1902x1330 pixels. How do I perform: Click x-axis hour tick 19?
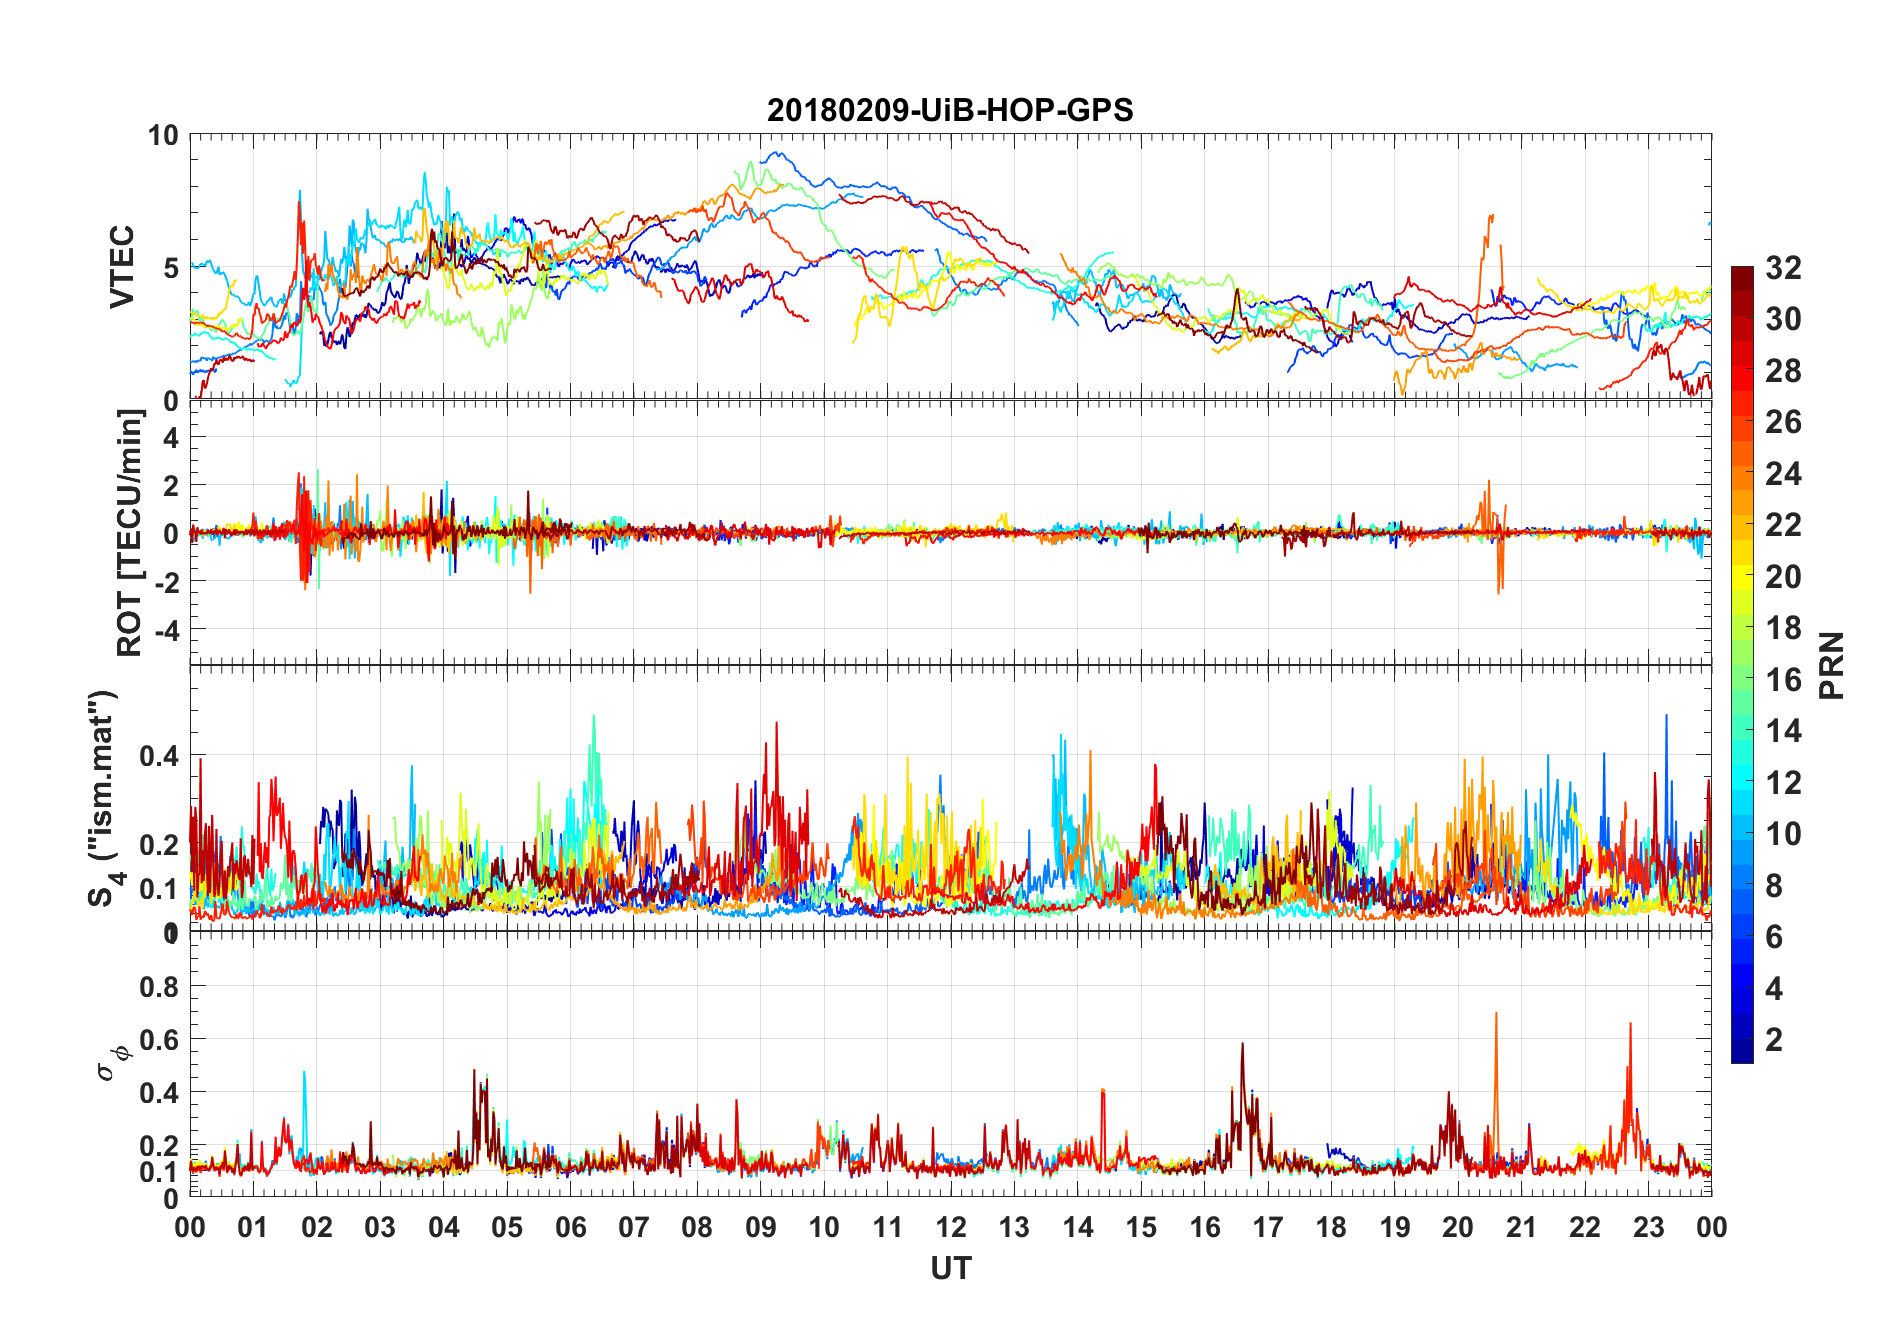coord(1395,1228)
